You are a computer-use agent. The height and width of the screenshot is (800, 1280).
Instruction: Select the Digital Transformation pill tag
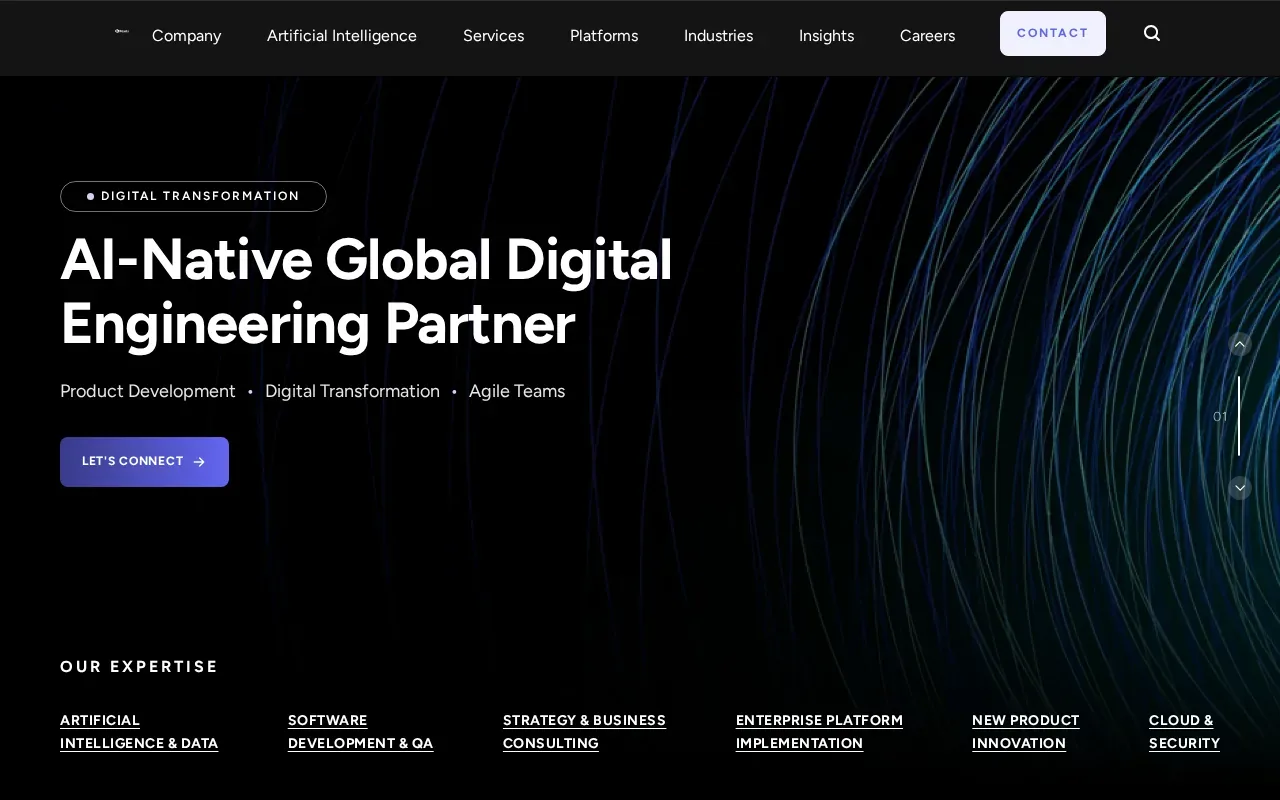(193, 196)
